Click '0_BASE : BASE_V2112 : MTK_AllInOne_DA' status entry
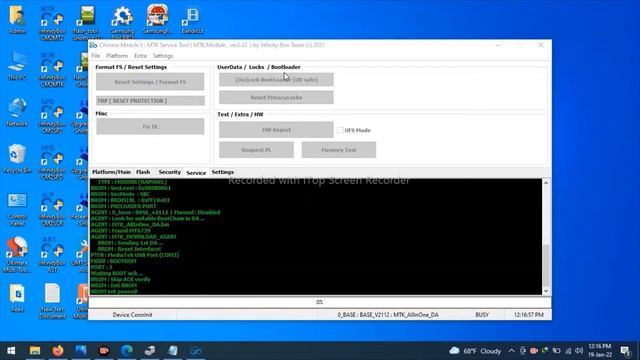Image resolution: width=640 pixels, height=360 pixels. (388, 315)
